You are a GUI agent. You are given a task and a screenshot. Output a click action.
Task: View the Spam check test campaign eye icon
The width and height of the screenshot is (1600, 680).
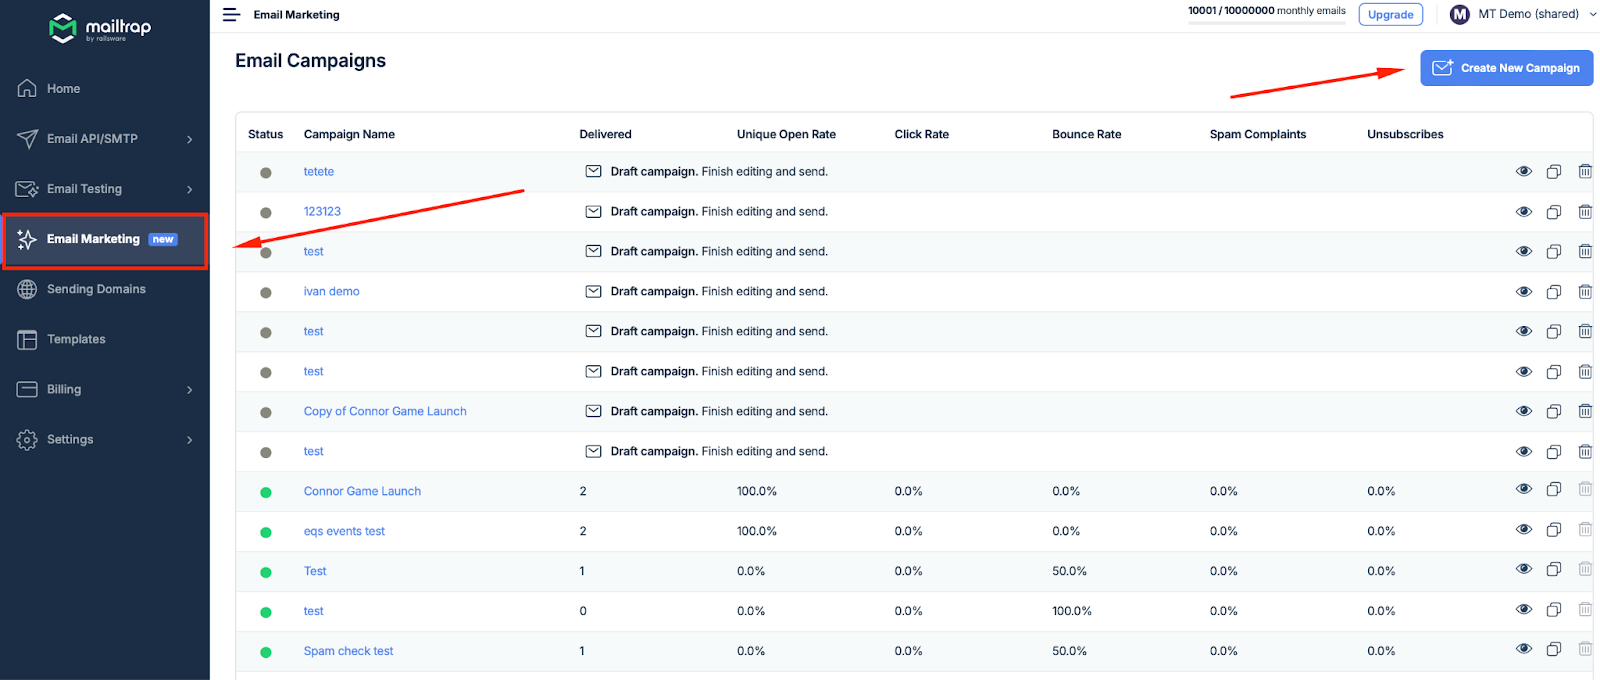click(x=1523, y=649)
